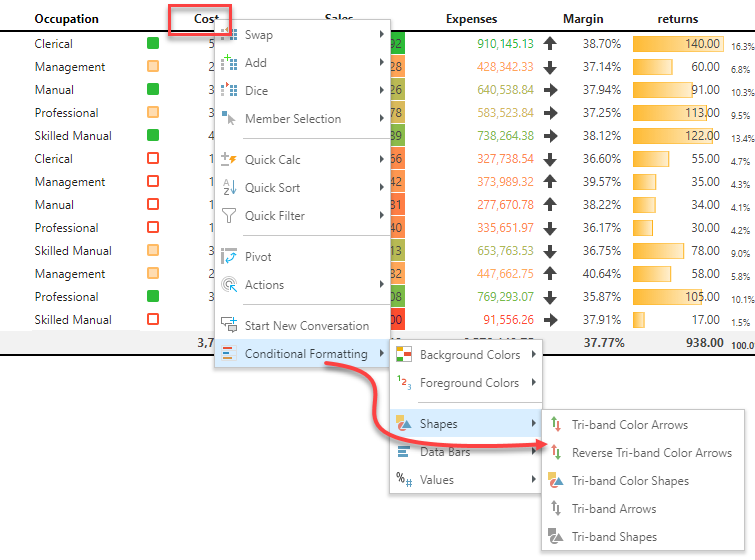Click the Tri-band Color Arrows icon
The image size is (755, 560).
point(556,424)
